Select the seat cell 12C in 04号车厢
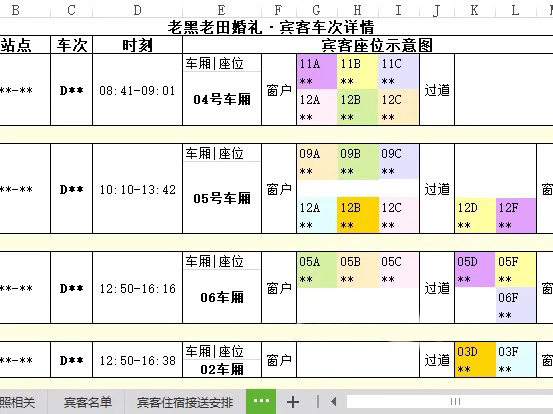 click(x=399, y=107)
